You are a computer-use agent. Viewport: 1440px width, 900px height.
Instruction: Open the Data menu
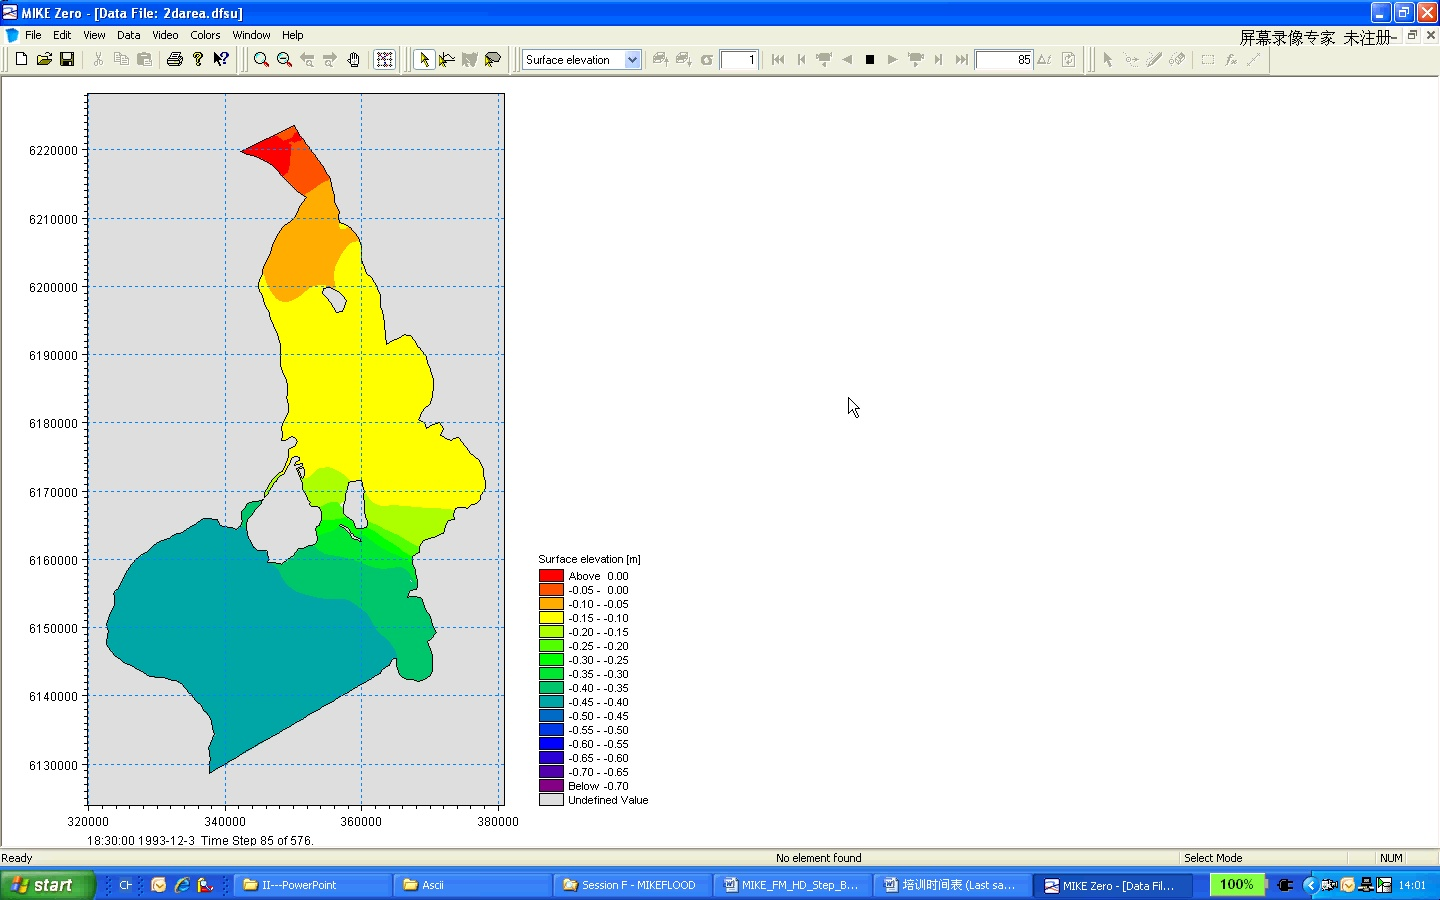pos(128,35)
